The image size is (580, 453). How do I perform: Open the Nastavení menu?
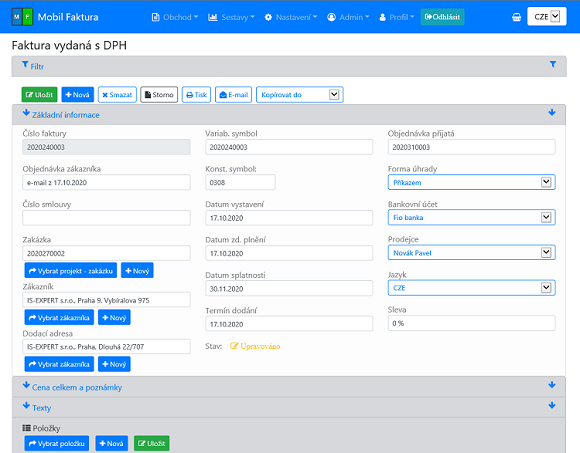291,17
